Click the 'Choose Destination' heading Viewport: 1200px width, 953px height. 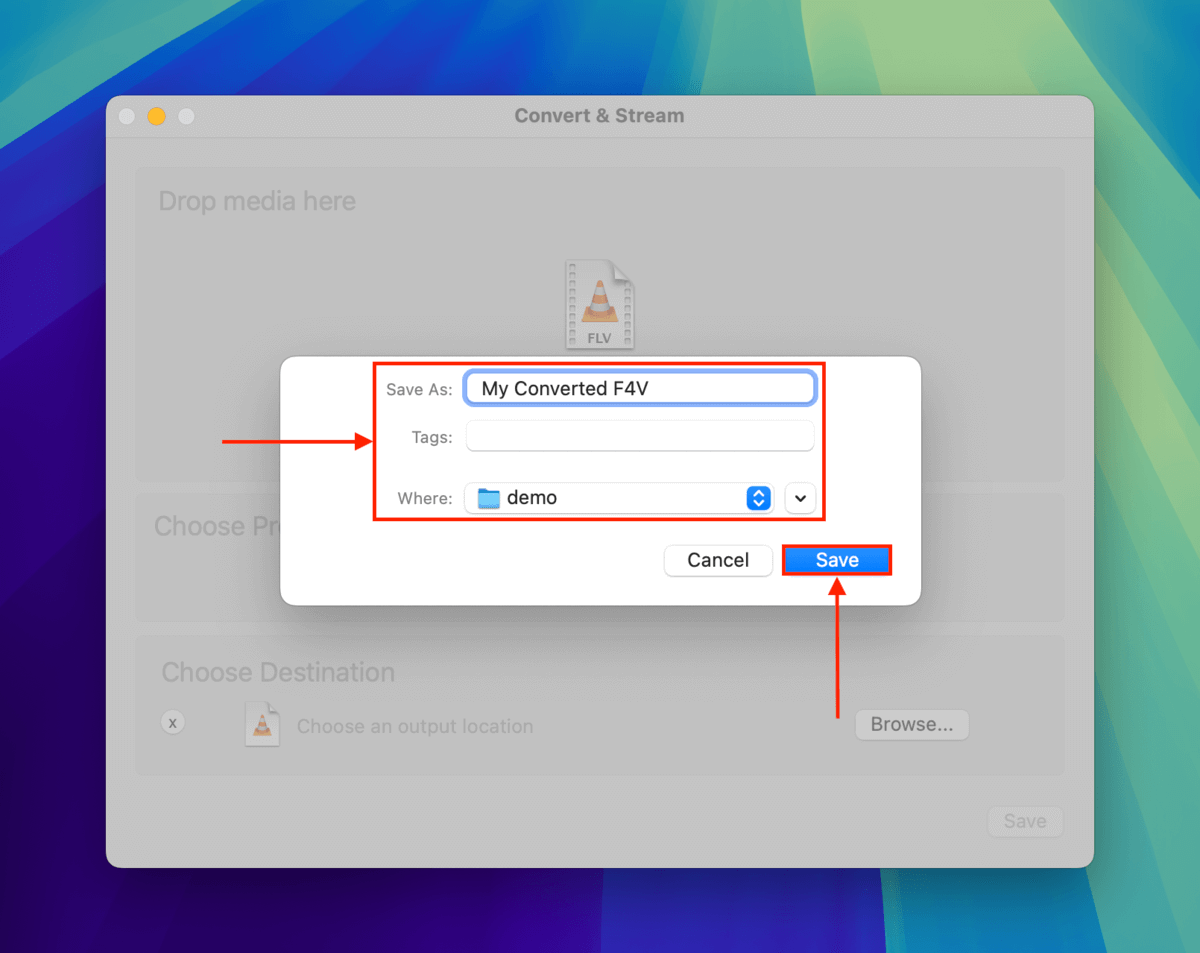pyautogui.click(x=278, y=672)
